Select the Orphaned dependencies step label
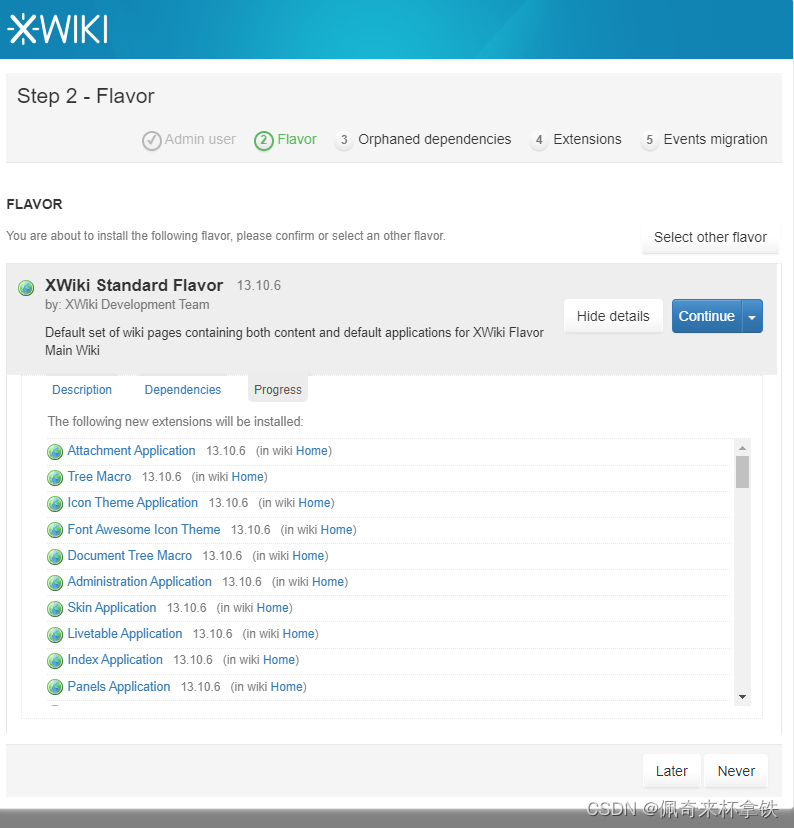Viewport: 794px width, 828px height. pos(434,139)
